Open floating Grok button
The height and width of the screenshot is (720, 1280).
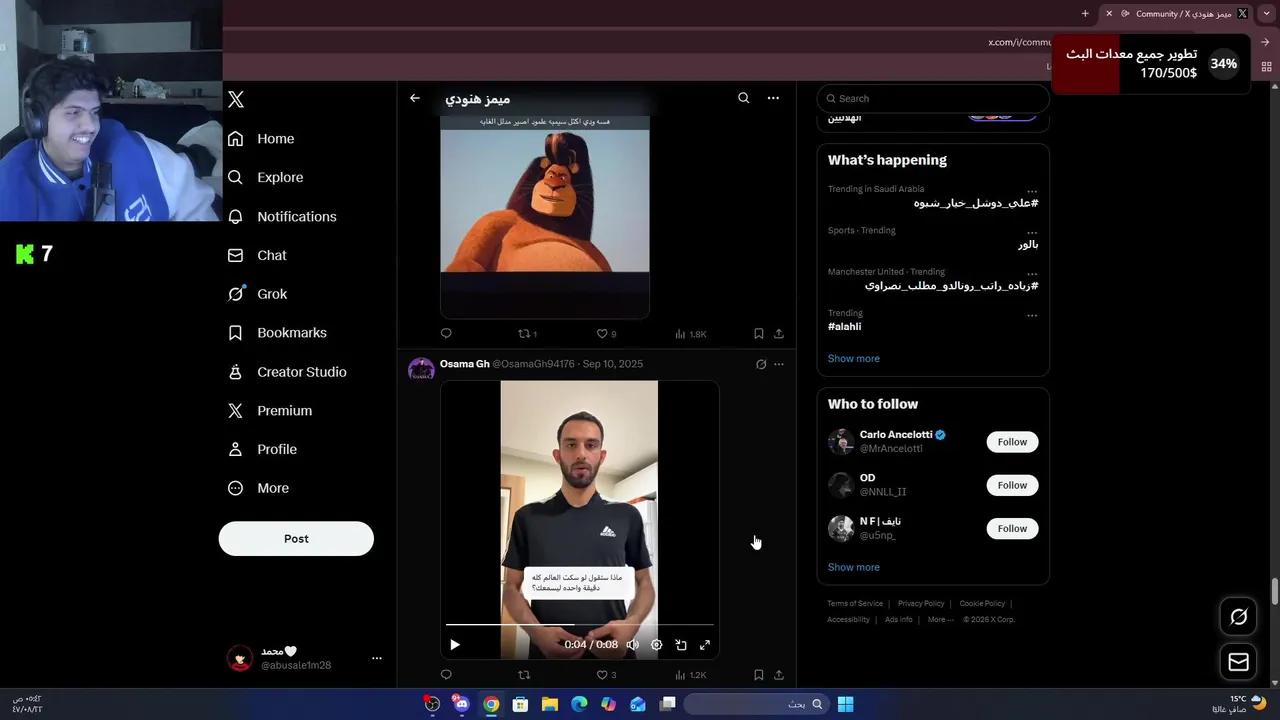tap(1238, 617)
